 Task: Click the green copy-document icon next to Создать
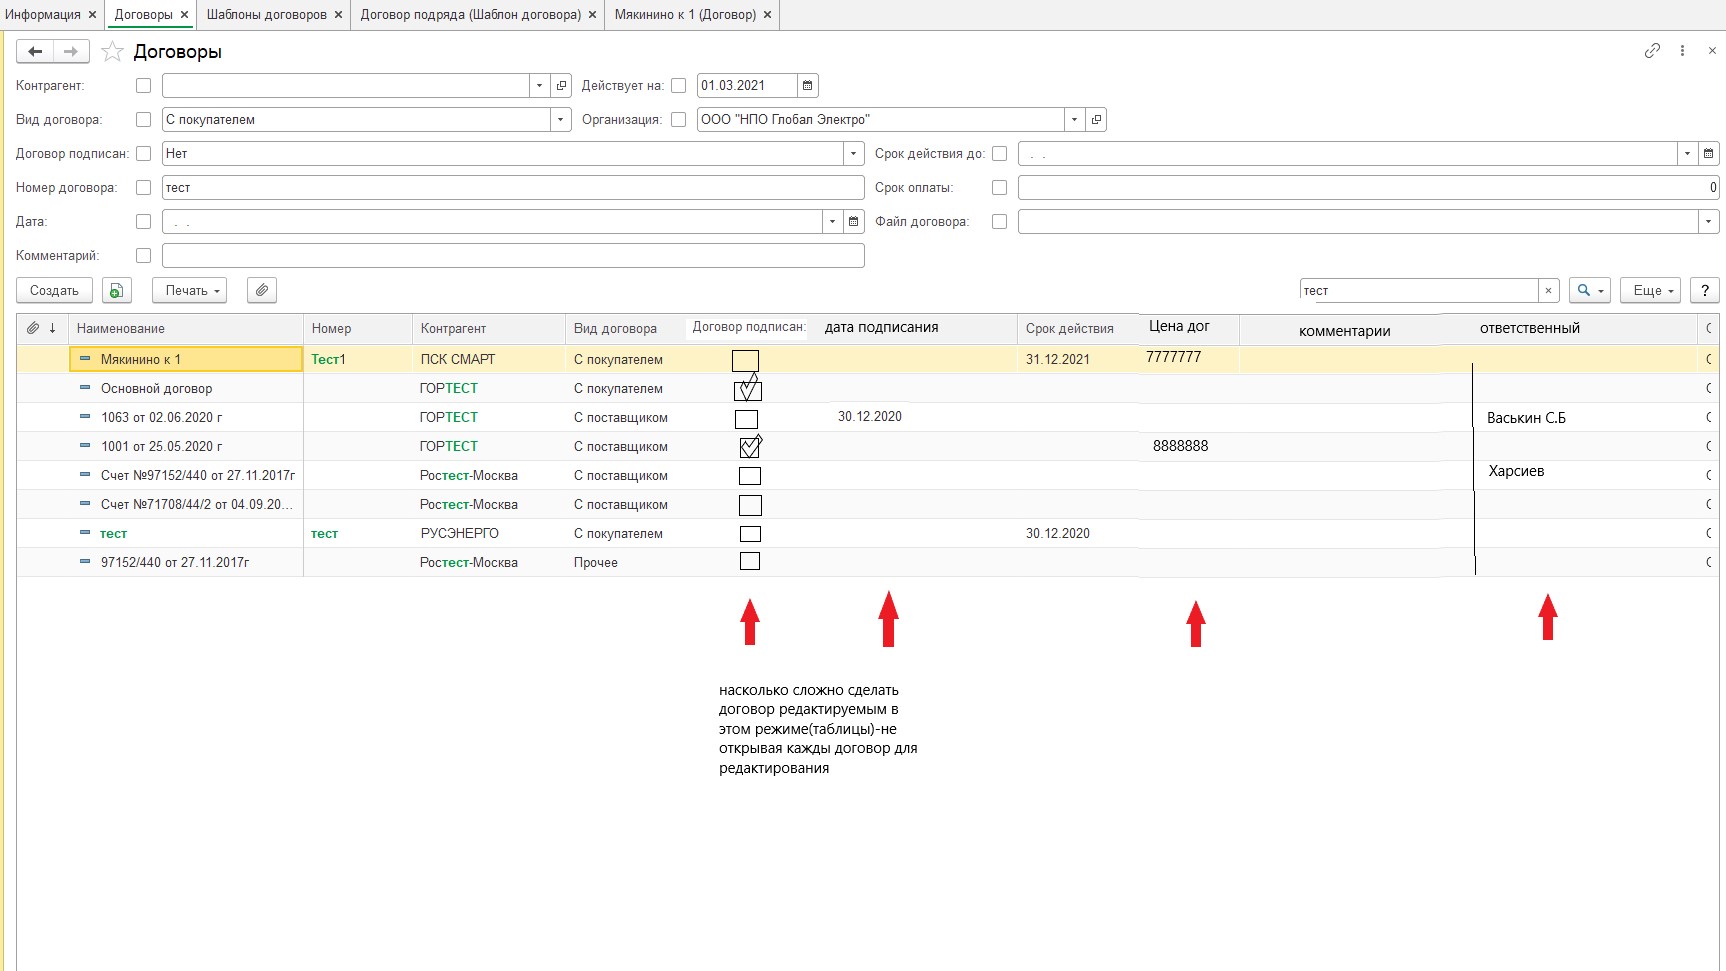(117, 291)
